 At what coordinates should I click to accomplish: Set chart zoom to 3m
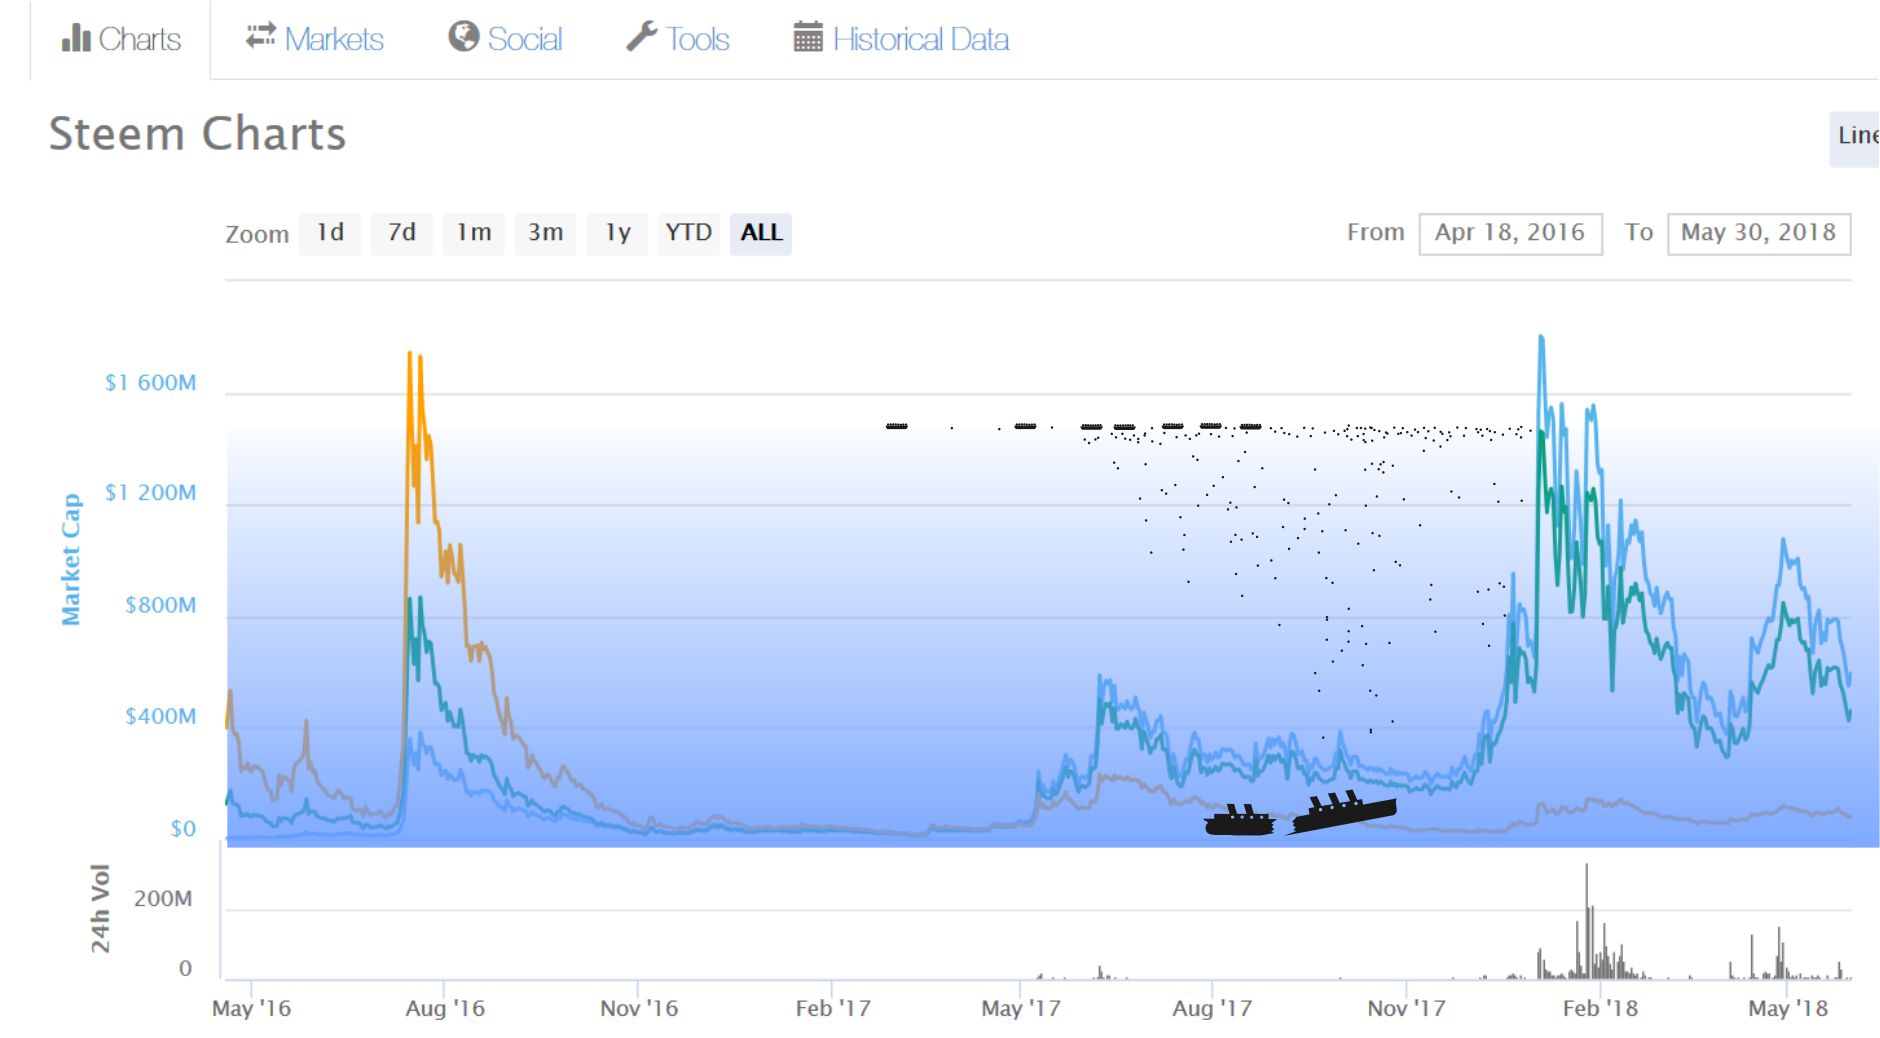pos(546,233)
